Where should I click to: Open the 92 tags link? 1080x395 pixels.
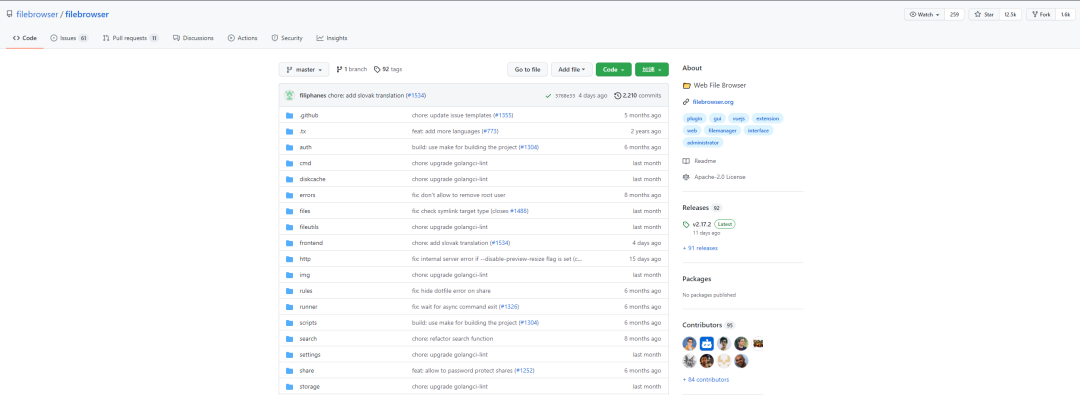tap(388, 70)
